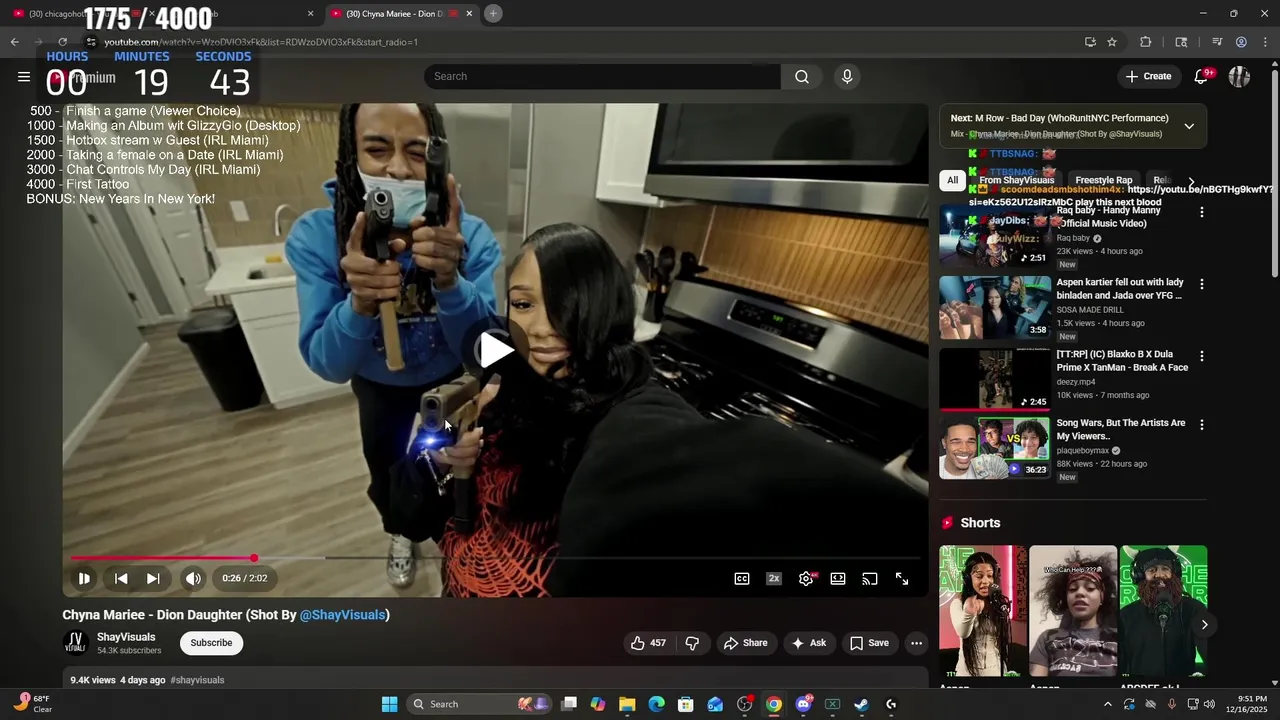Screen dimensions: 1280x720
Task: Go to the previous video in playlist
Action: coord(121,578)
